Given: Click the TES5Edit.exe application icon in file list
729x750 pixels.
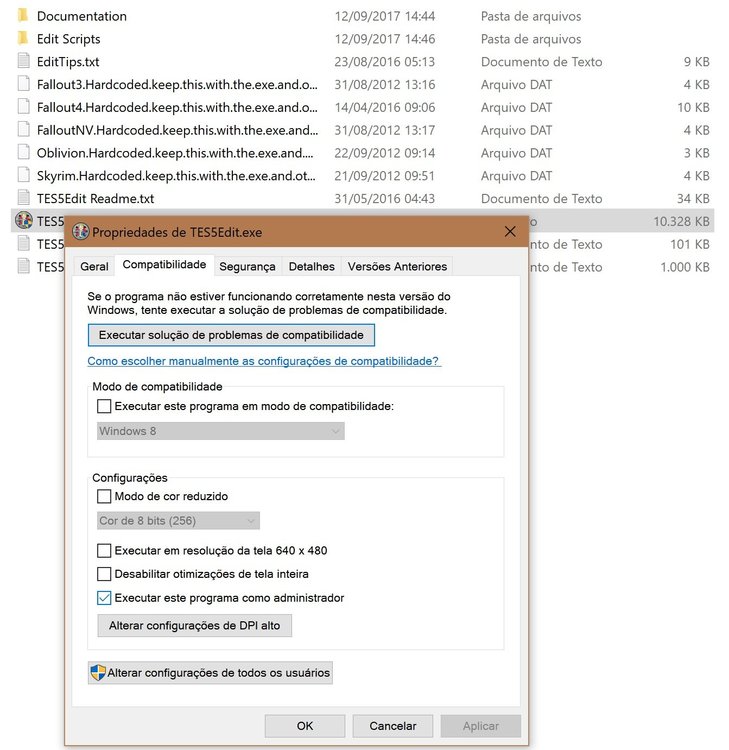Looking at the screenshot, I should click(x=24, y=221).
